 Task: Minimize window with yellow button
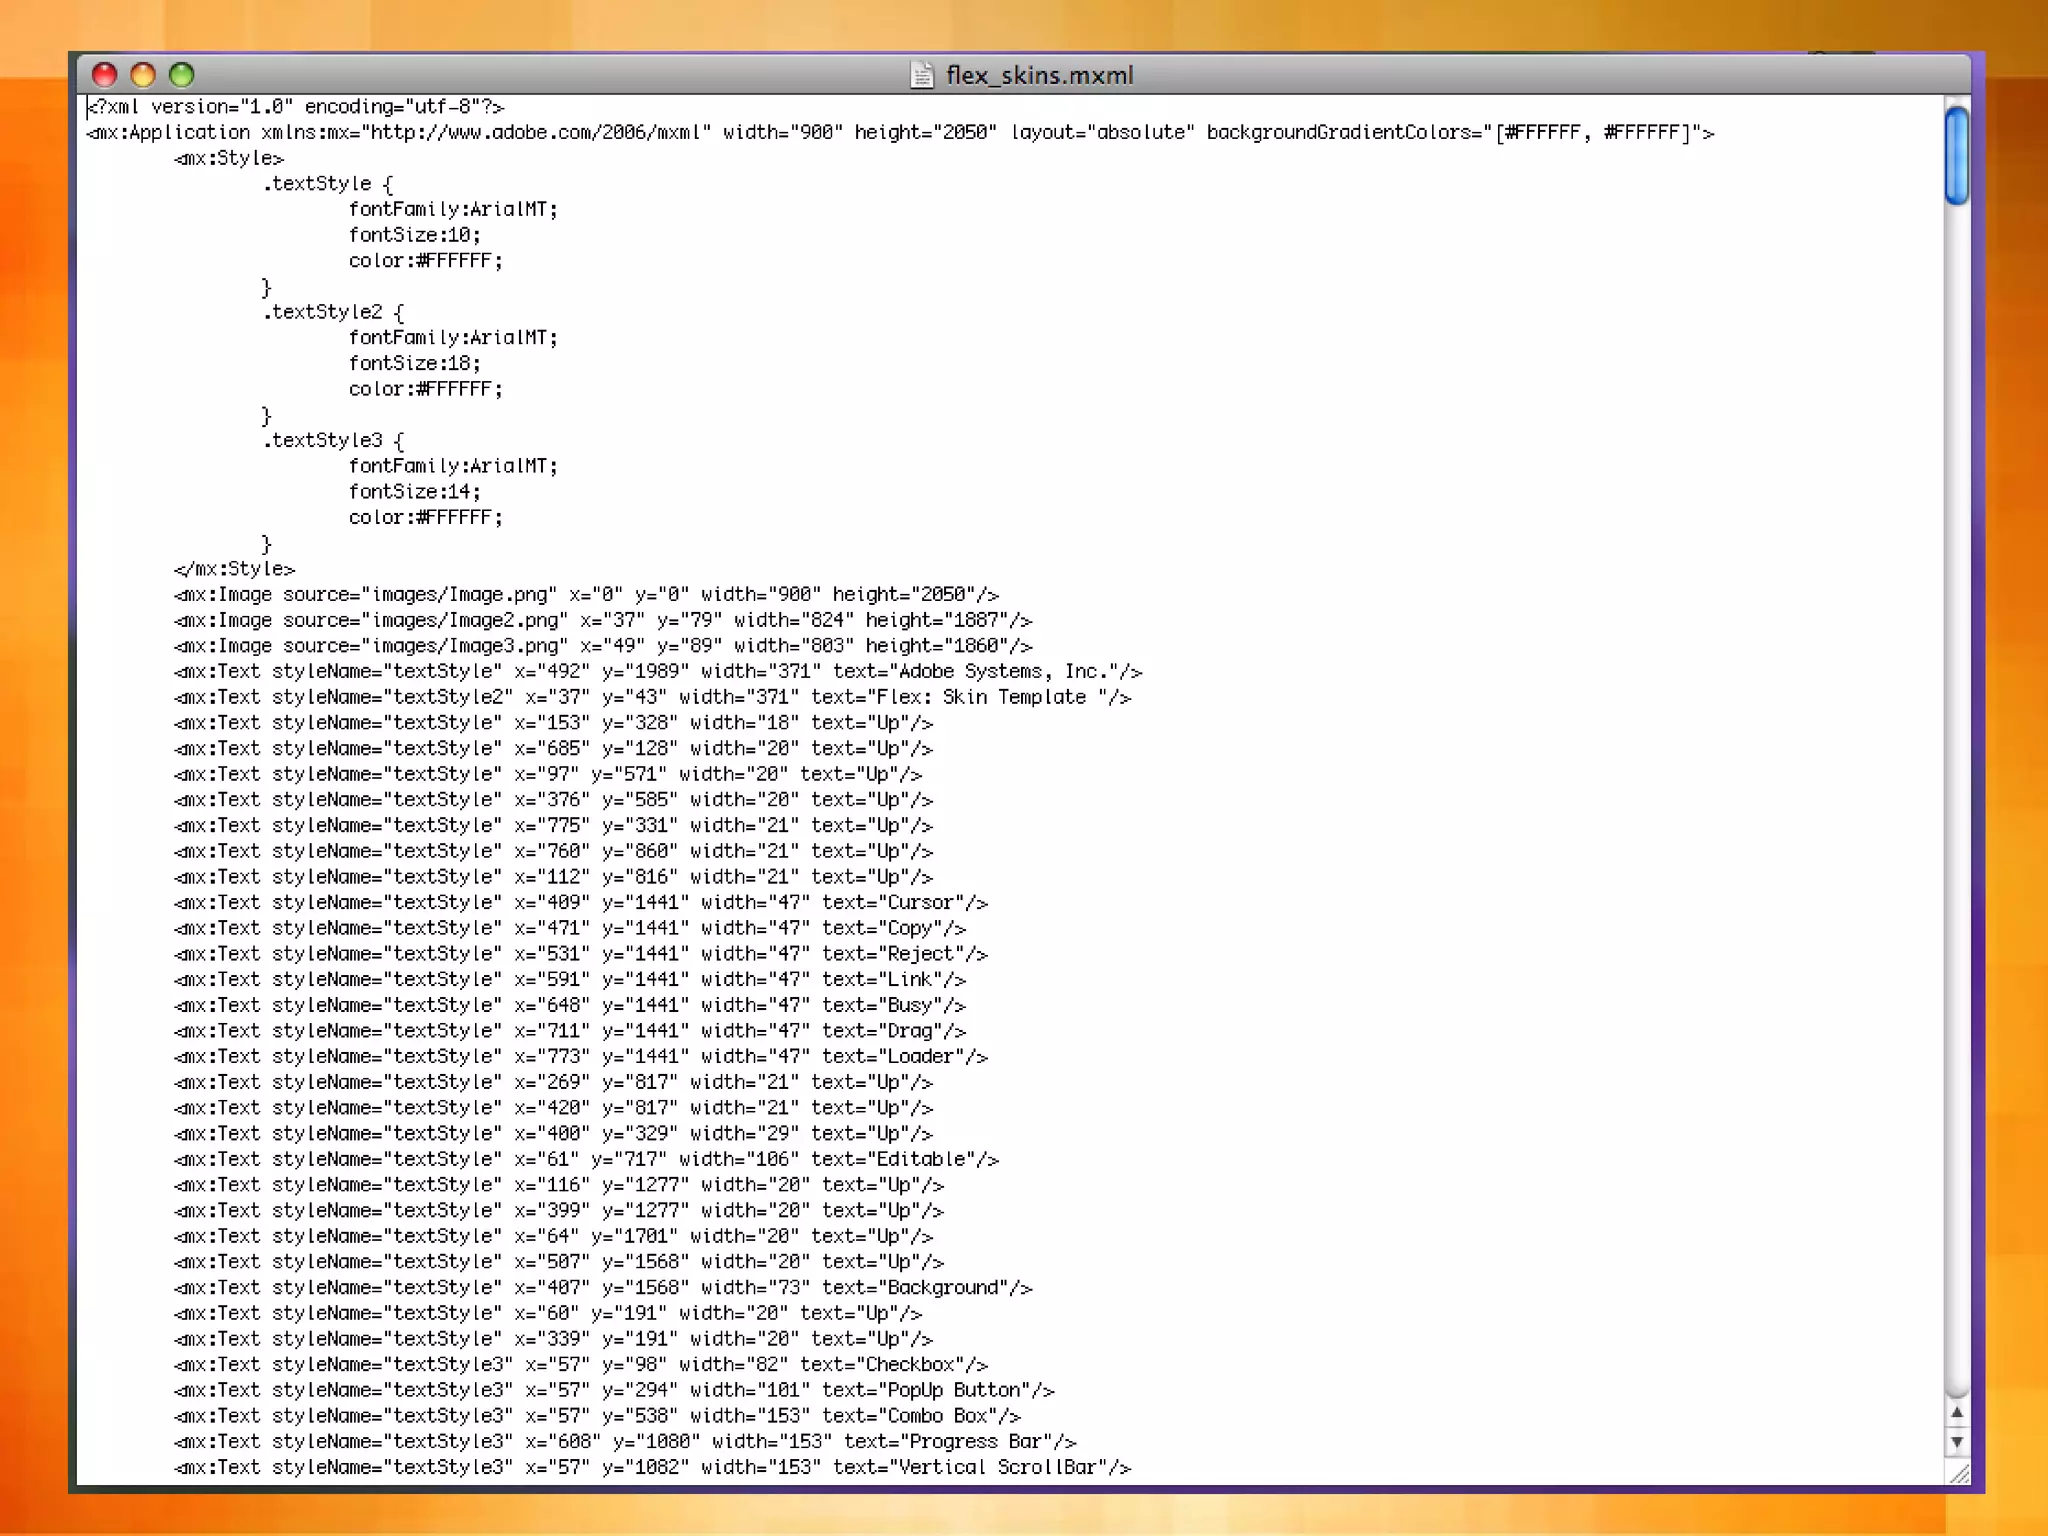coord(143,75)
